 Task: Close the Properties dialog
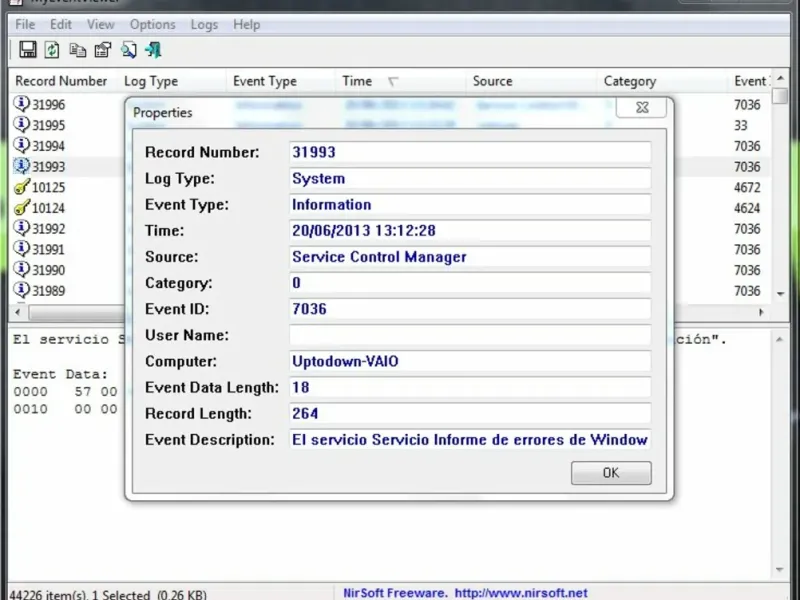click(x=642, y=107)
